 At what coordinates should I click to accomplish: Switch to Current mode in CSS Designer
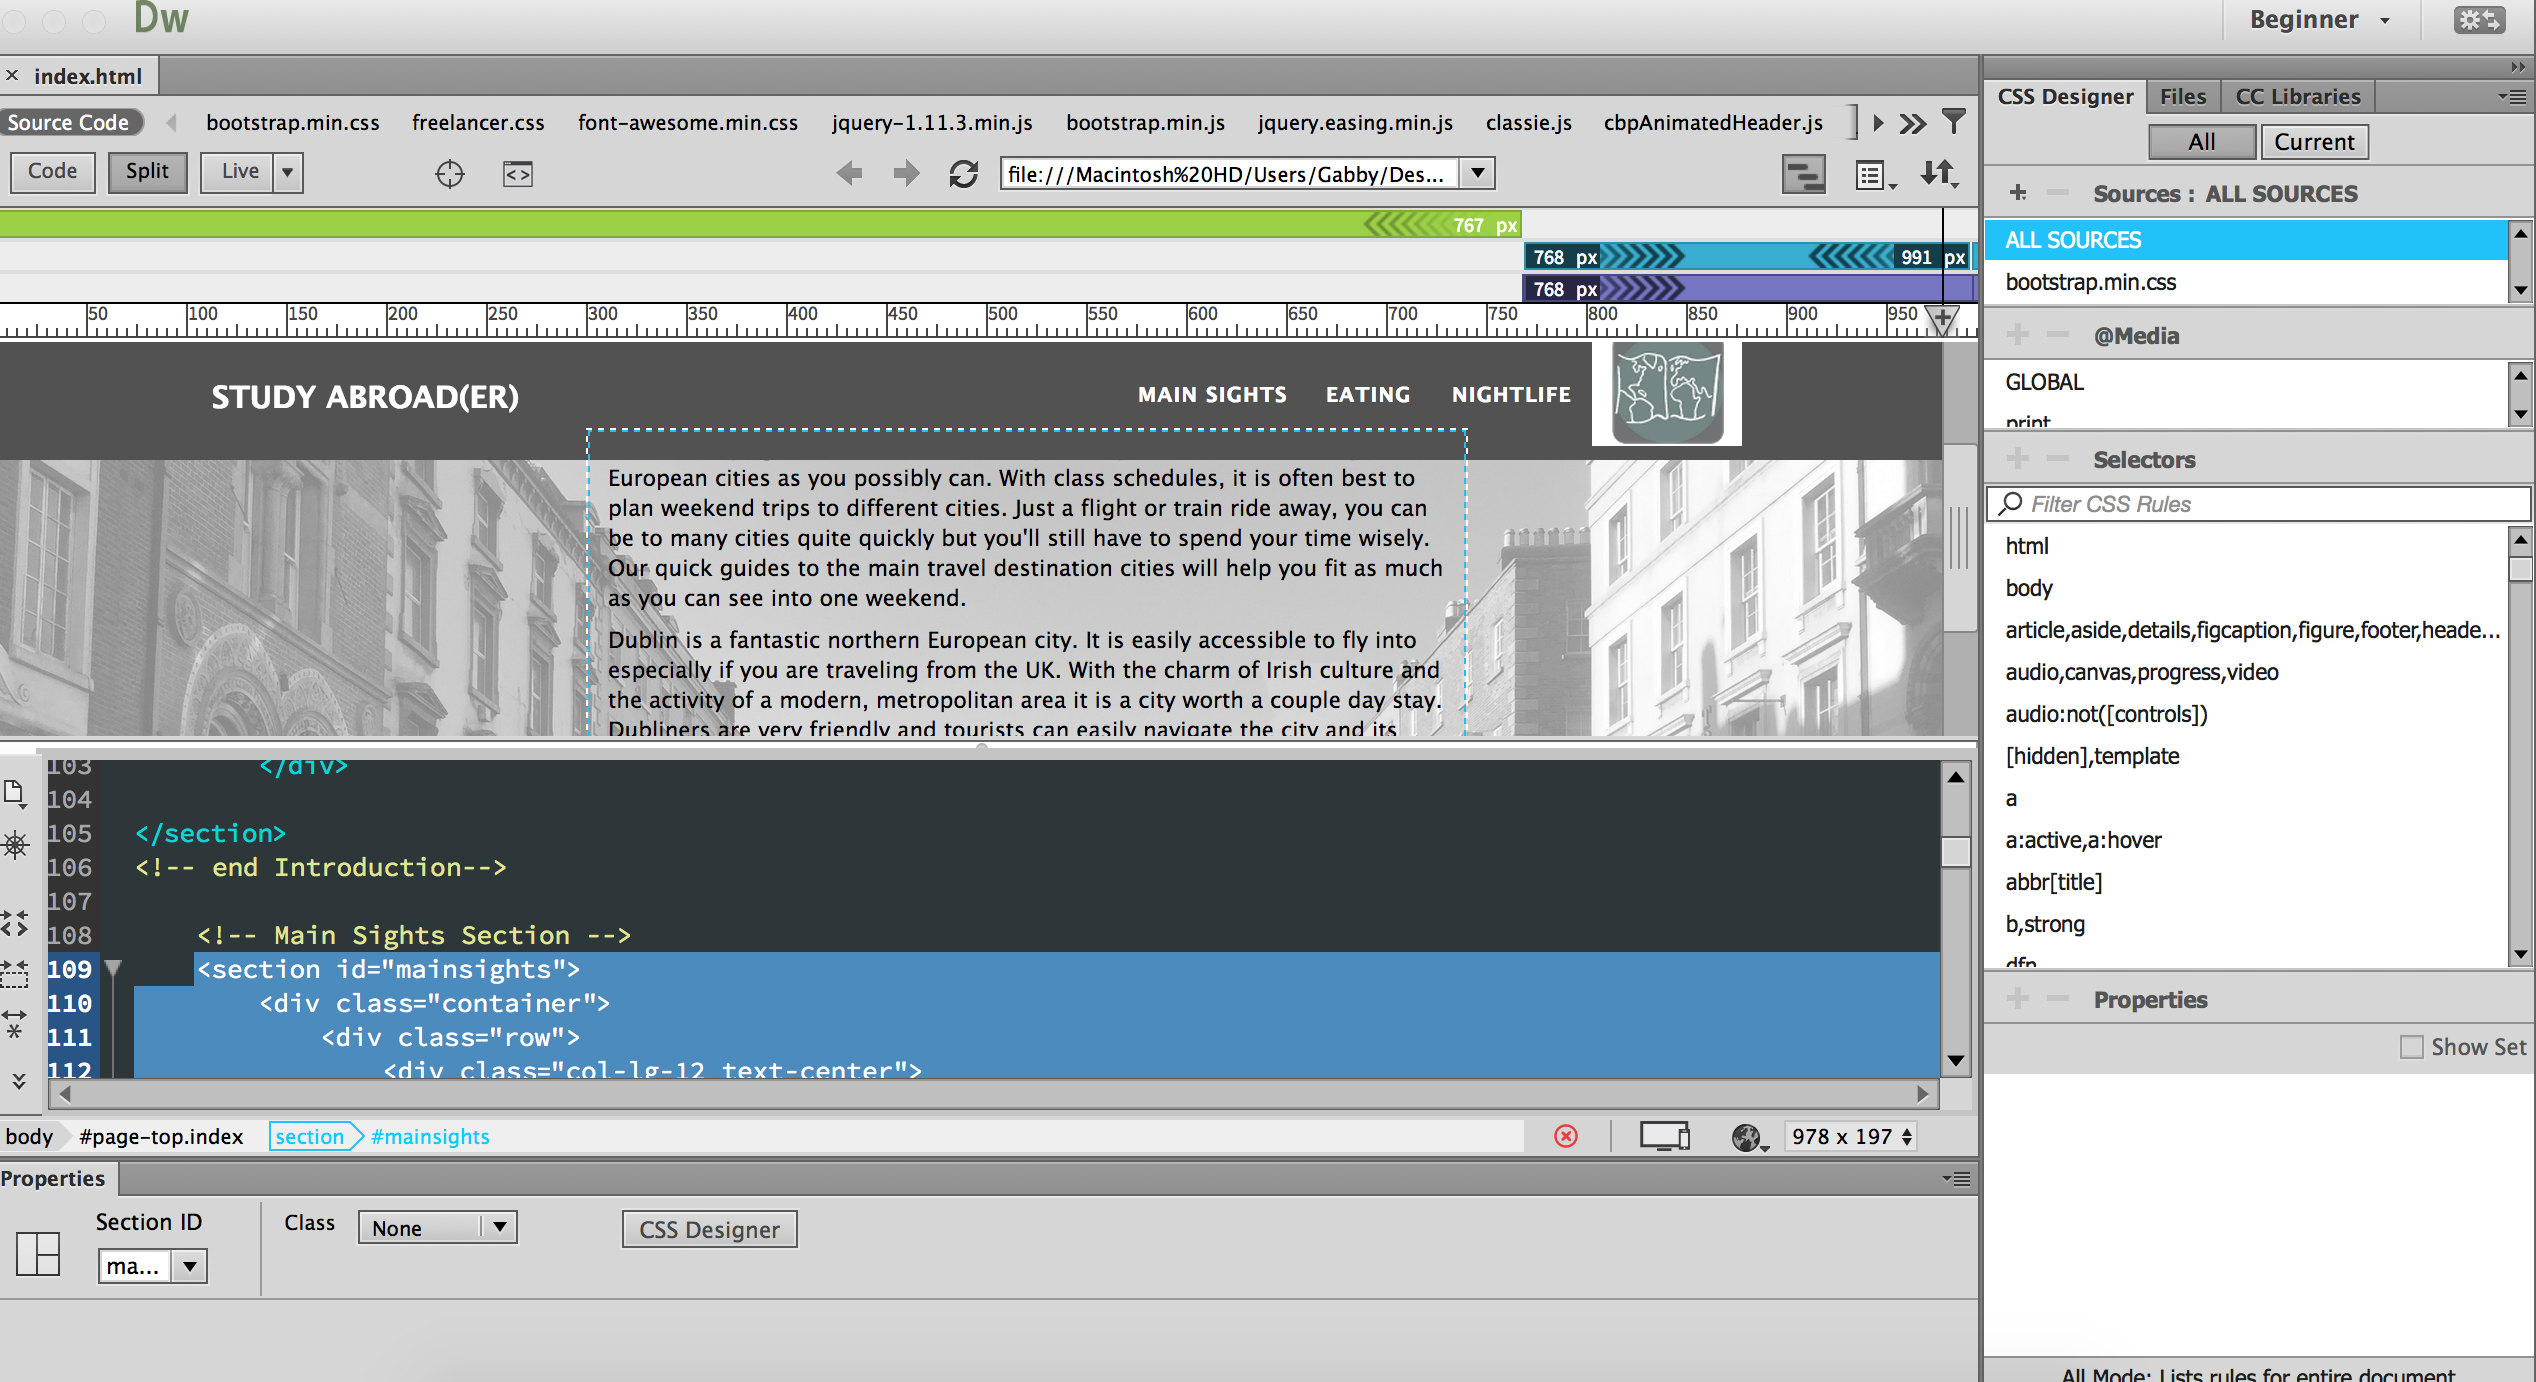(2314, 142)
